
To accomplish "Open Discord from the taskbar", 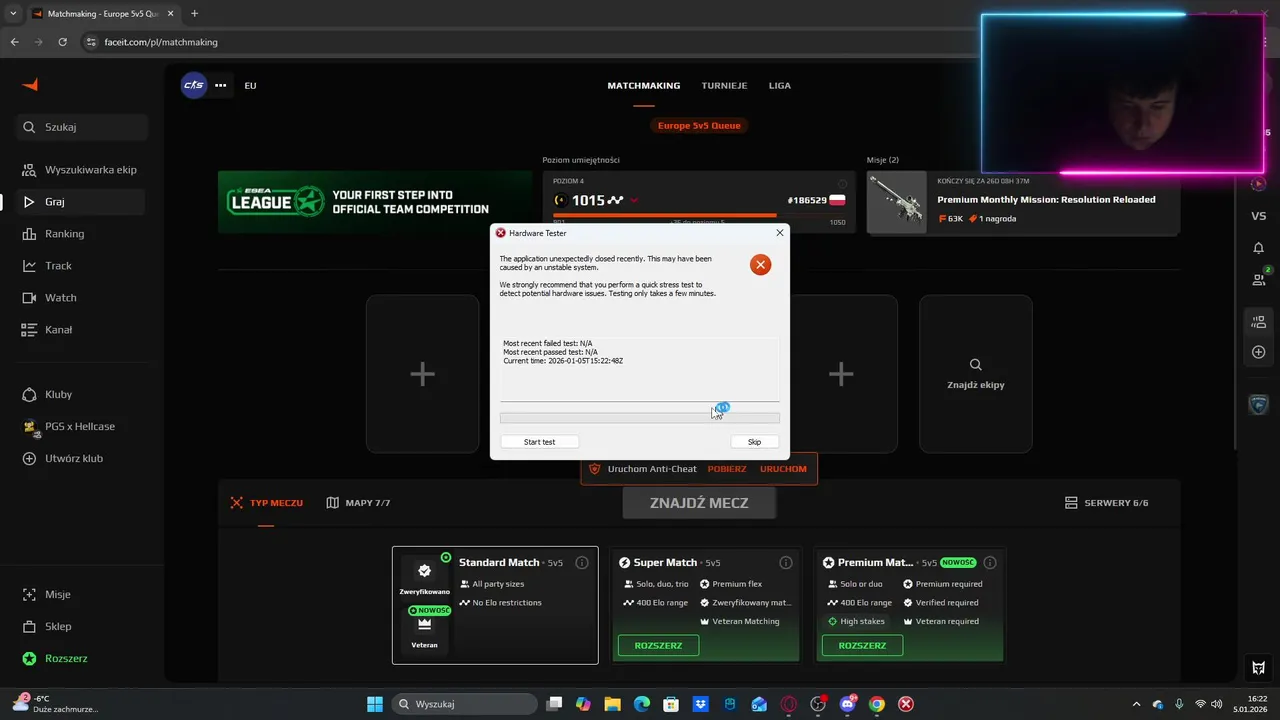I will pos(848,704).
